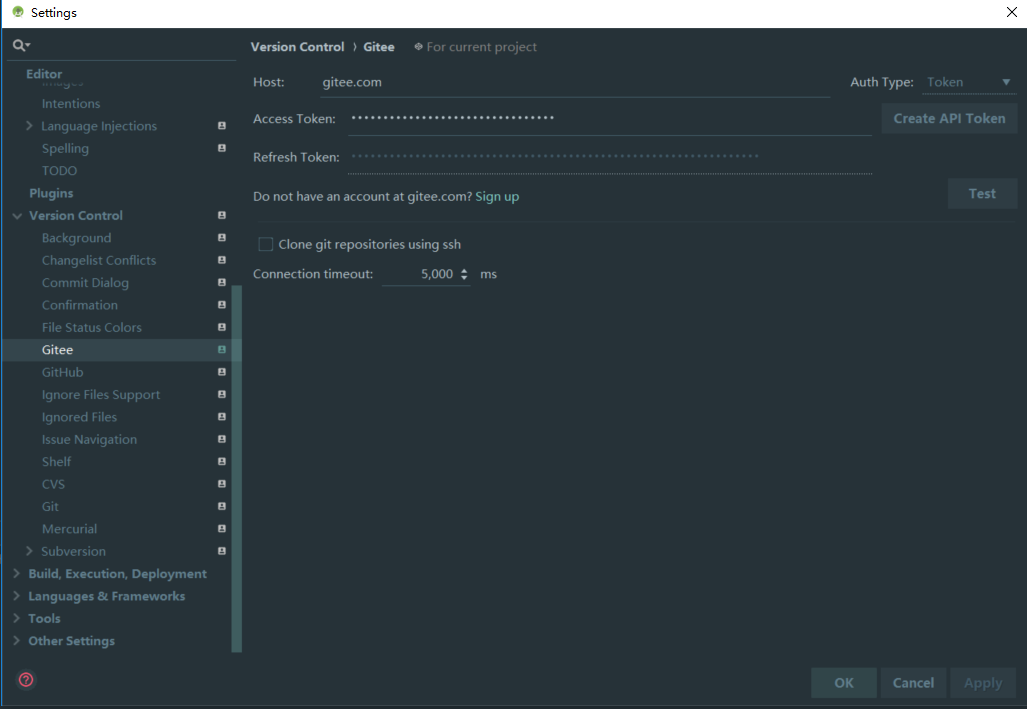Click project-level icon beside Git

(x=222, y=507)
